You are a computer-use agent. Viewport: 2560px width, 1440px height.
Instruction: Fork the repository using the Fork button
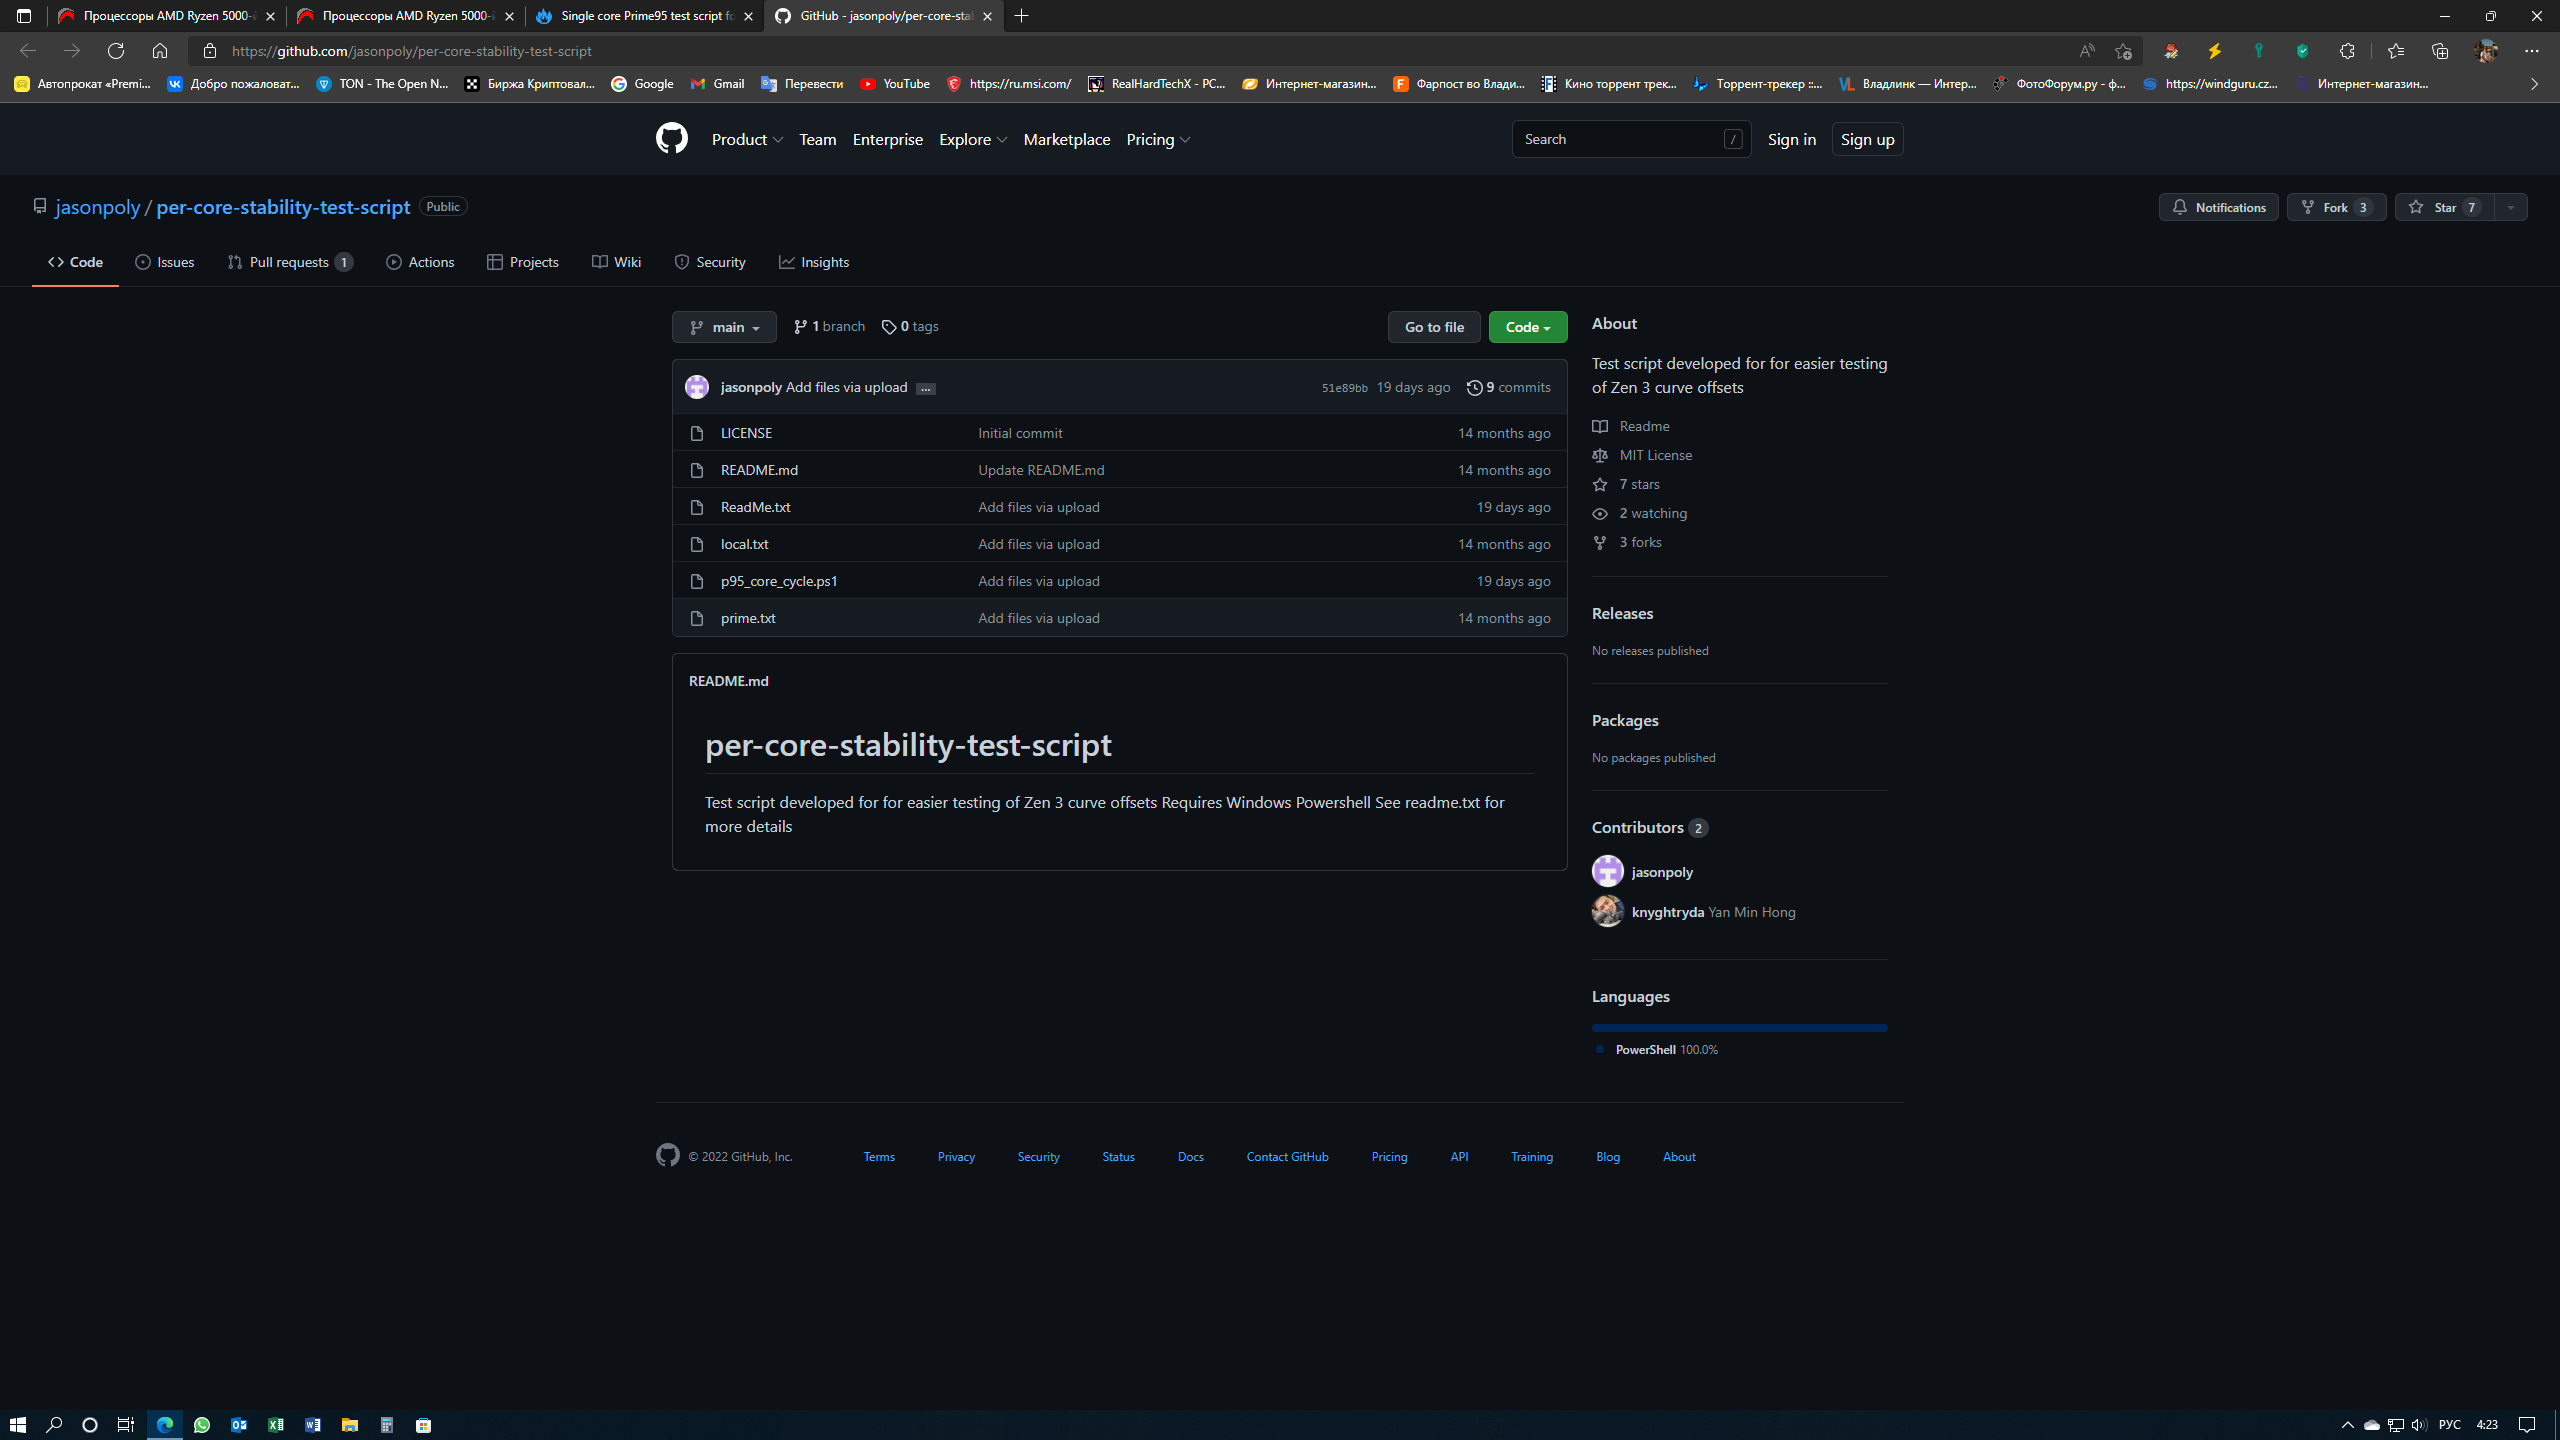coord(2335,207)
